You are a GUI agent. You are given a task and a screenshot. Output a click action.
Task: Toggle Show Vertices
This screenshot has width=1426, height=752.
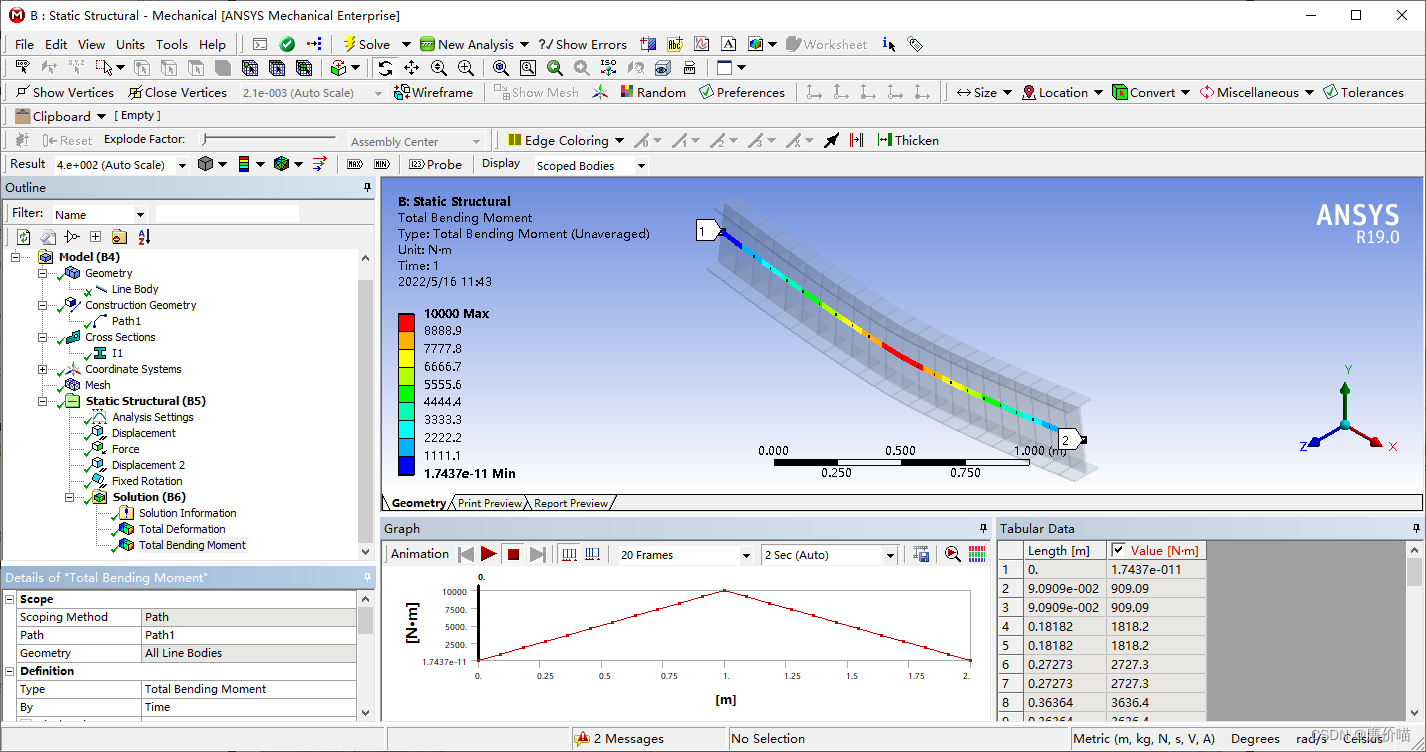click(63, 92)
